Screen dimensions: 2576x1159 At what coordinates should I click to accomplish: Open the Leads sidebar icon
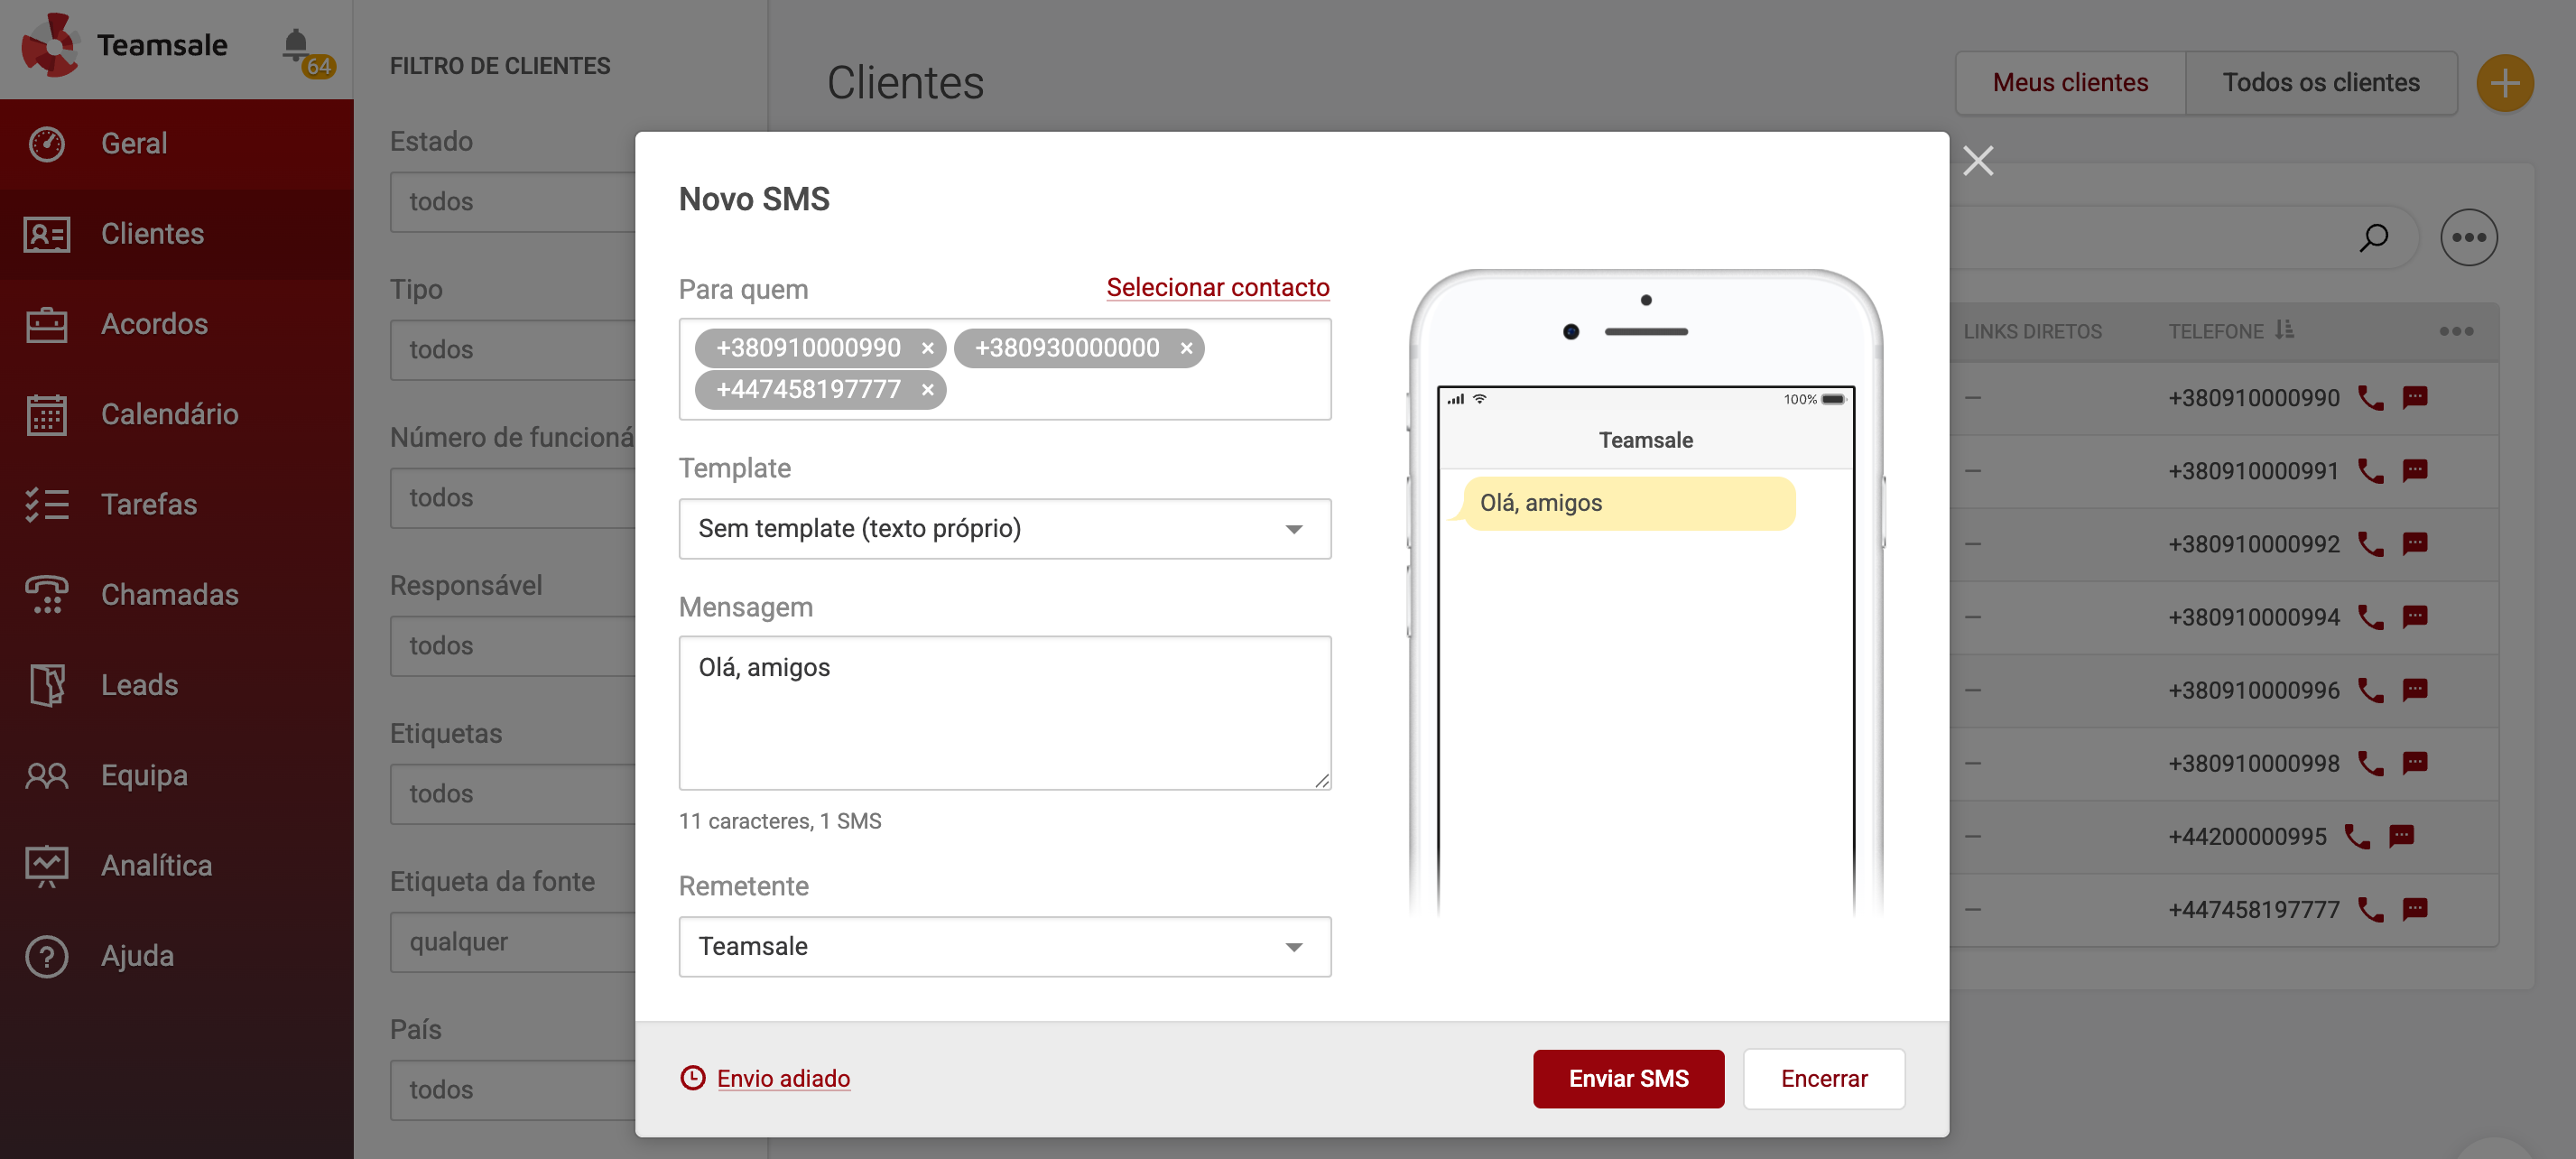pyautogui.click(x=46, y=684)
